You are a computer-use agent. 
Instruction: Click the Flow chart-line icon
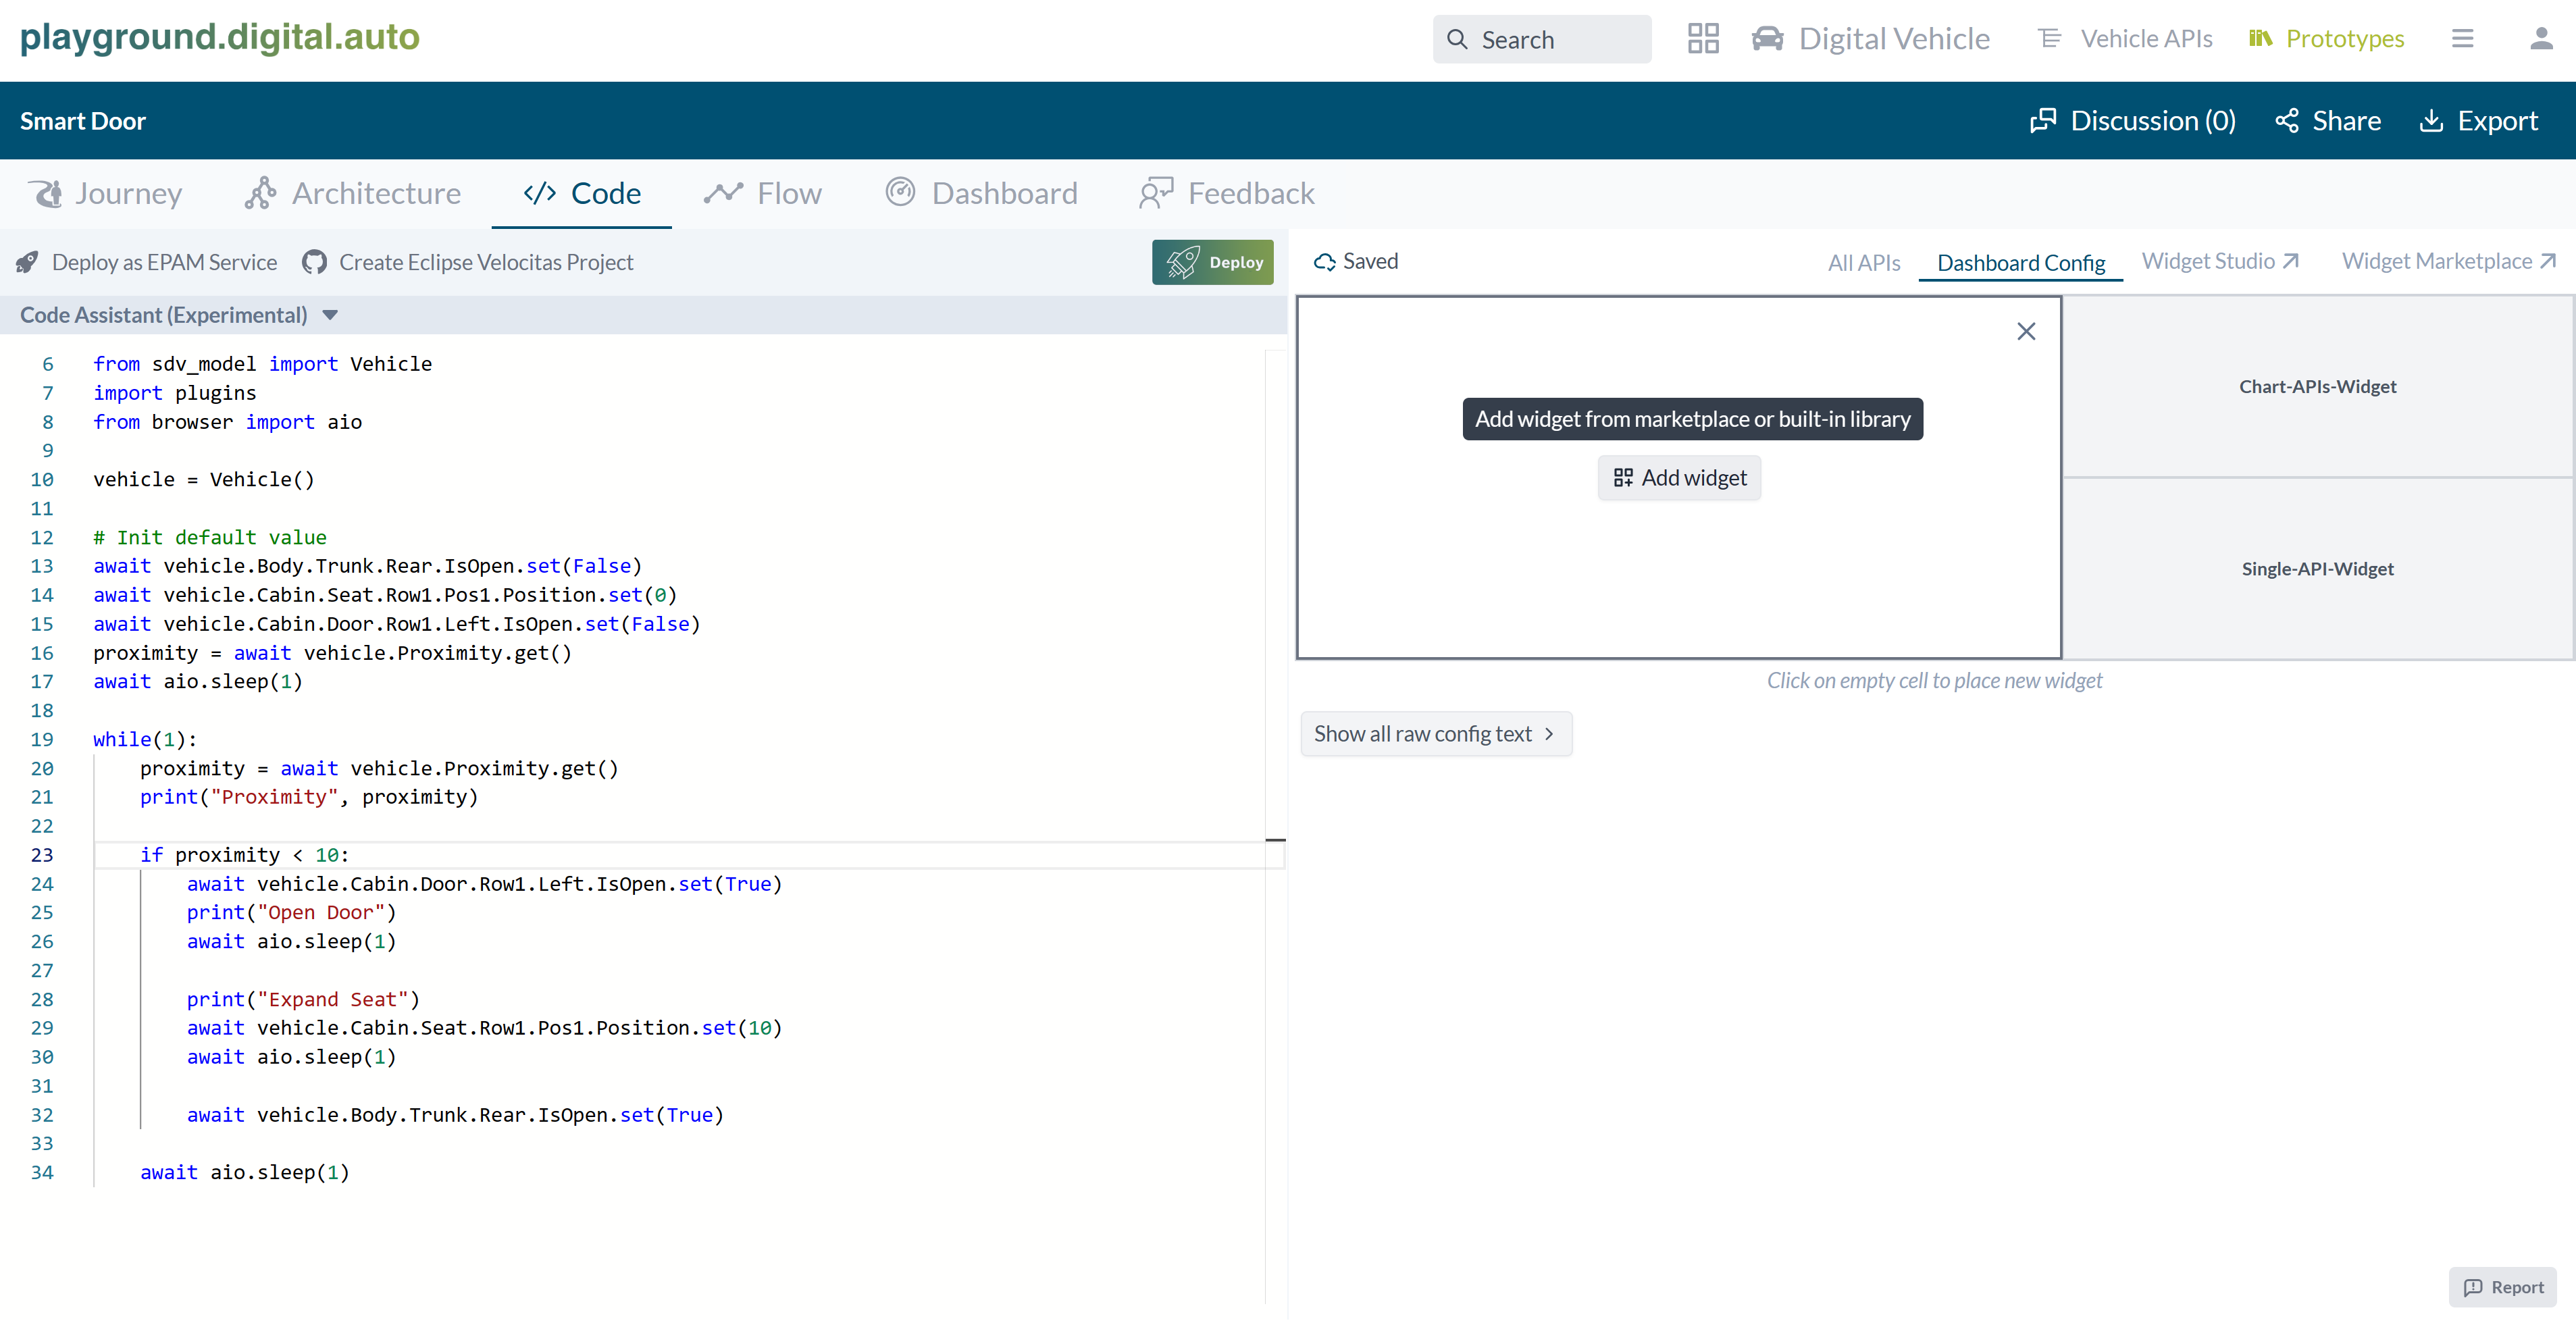pyautogui.click(x=723, y=193)
